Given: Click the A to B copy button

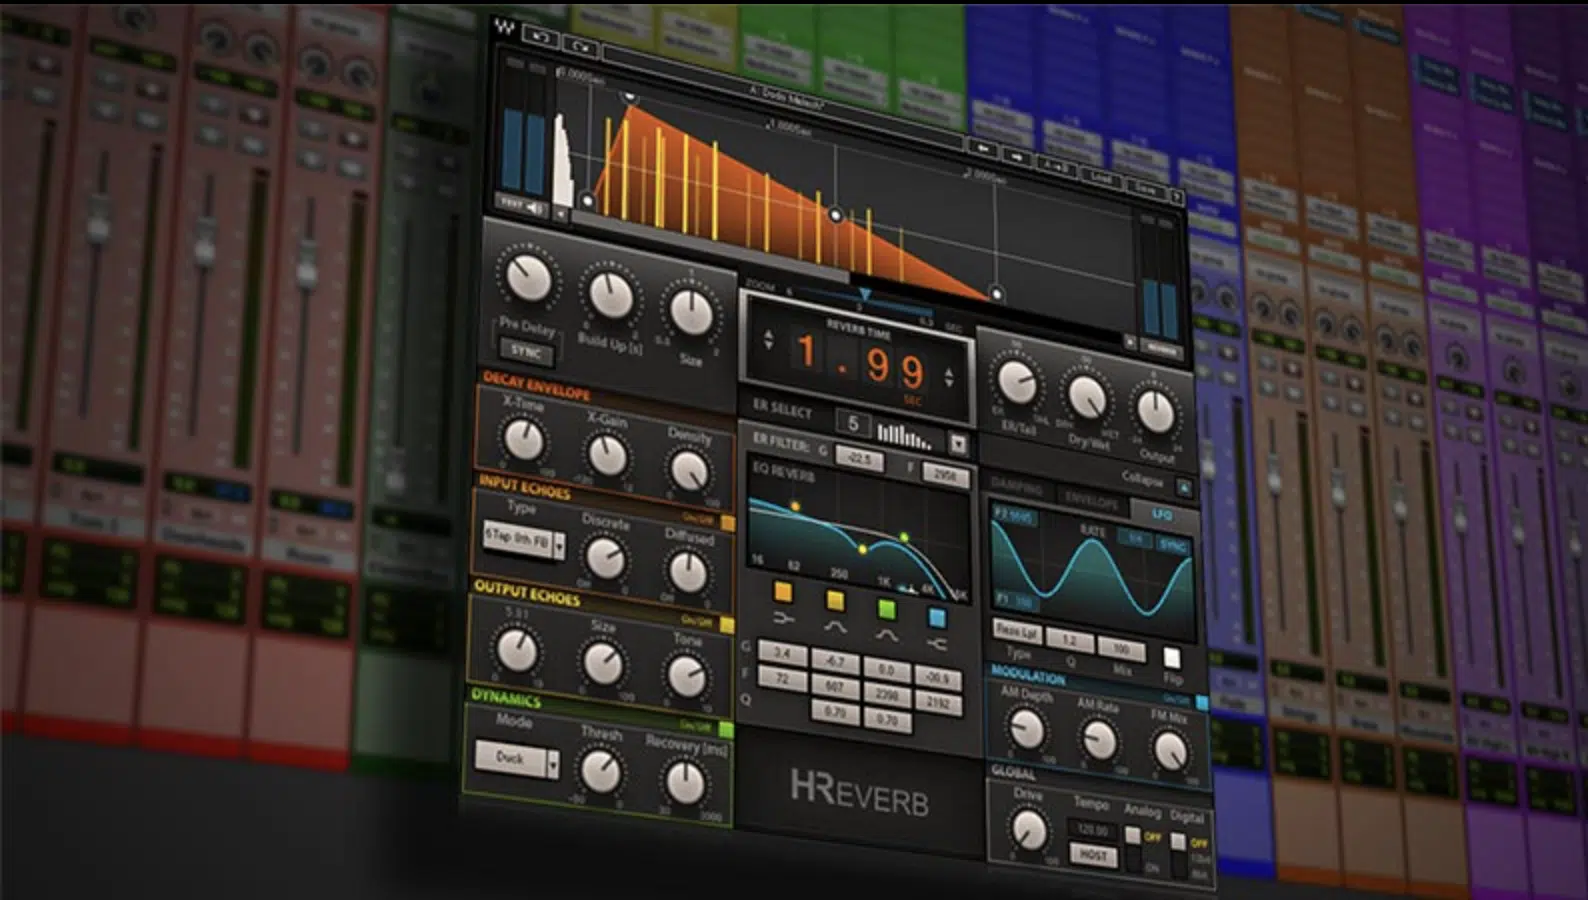Looking at the screenshot, I should (1057, 166).
